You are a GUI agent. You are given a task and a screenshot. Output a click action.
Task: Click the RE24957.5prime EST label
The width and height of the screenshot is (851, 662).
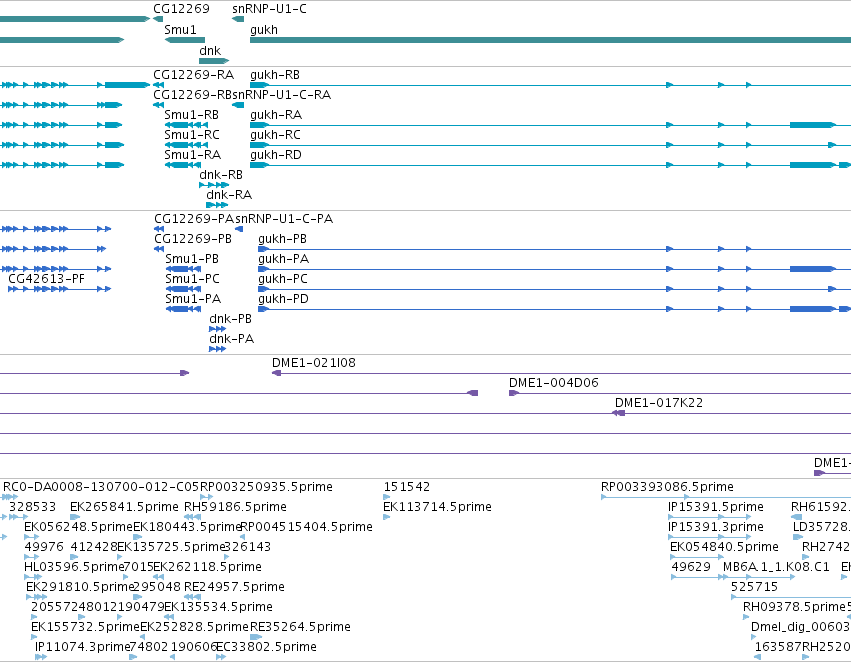pos(234,588)
